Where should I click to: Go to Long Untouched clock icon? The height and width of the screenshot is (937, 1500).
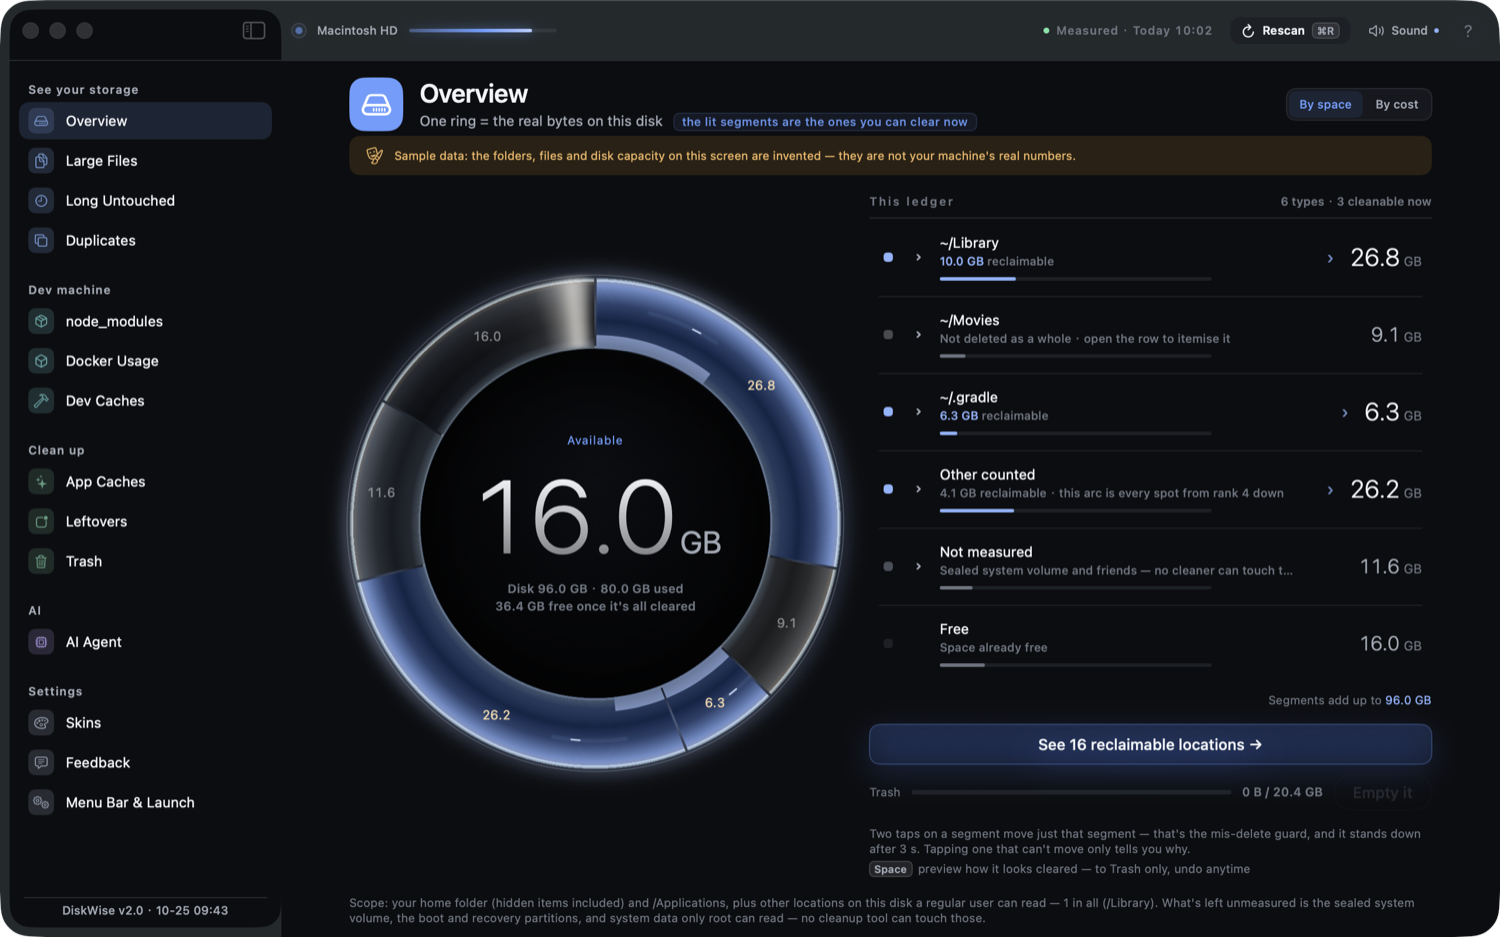(x=41, y=201)
